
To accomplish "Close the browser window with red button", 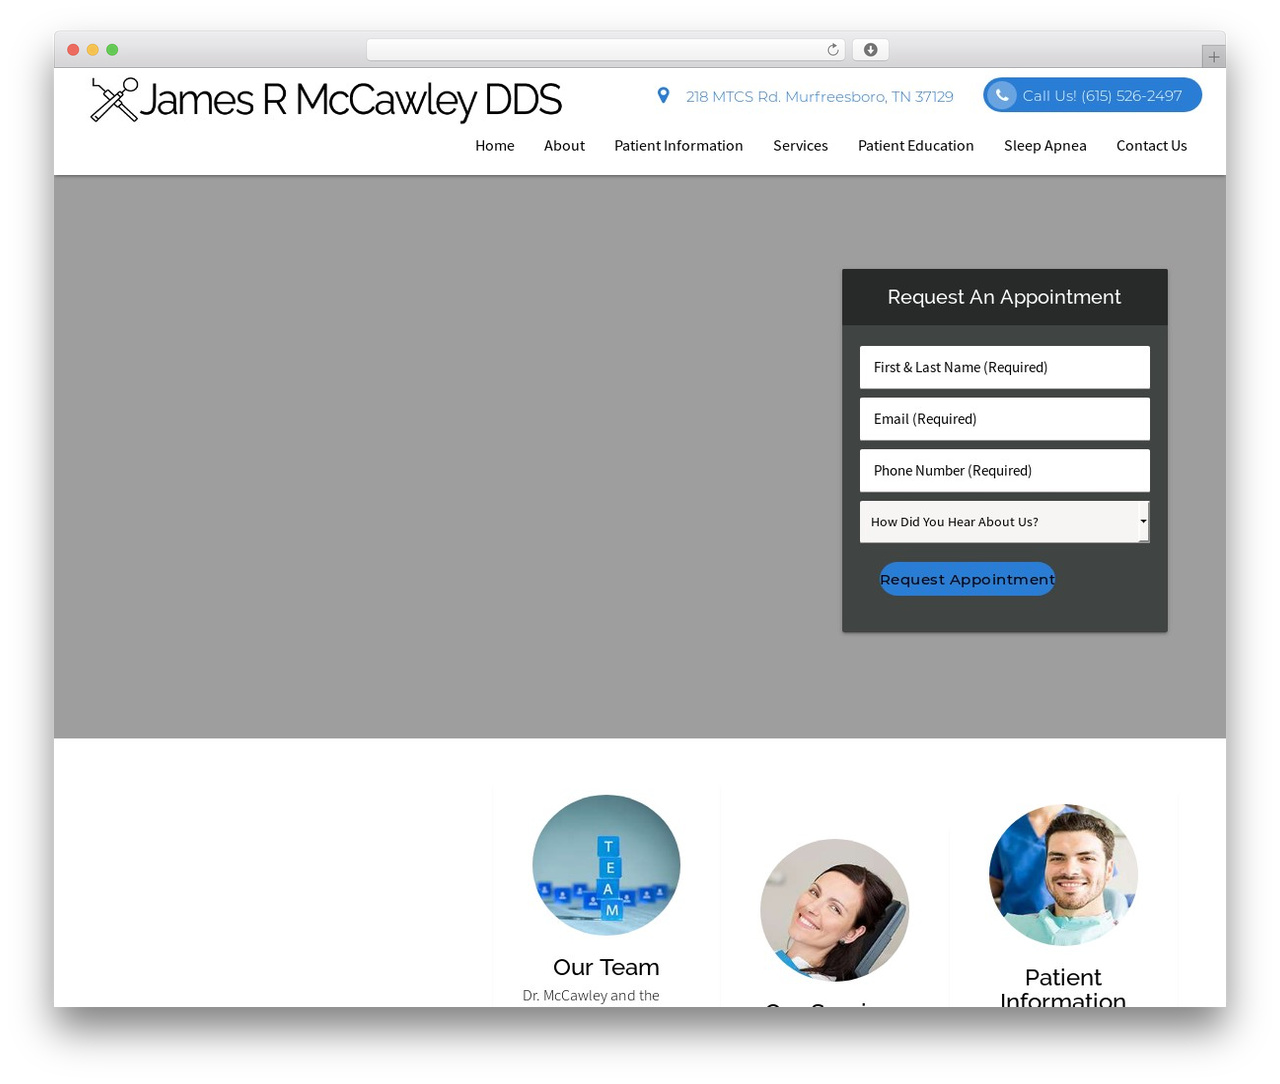I will coord(73,50).
